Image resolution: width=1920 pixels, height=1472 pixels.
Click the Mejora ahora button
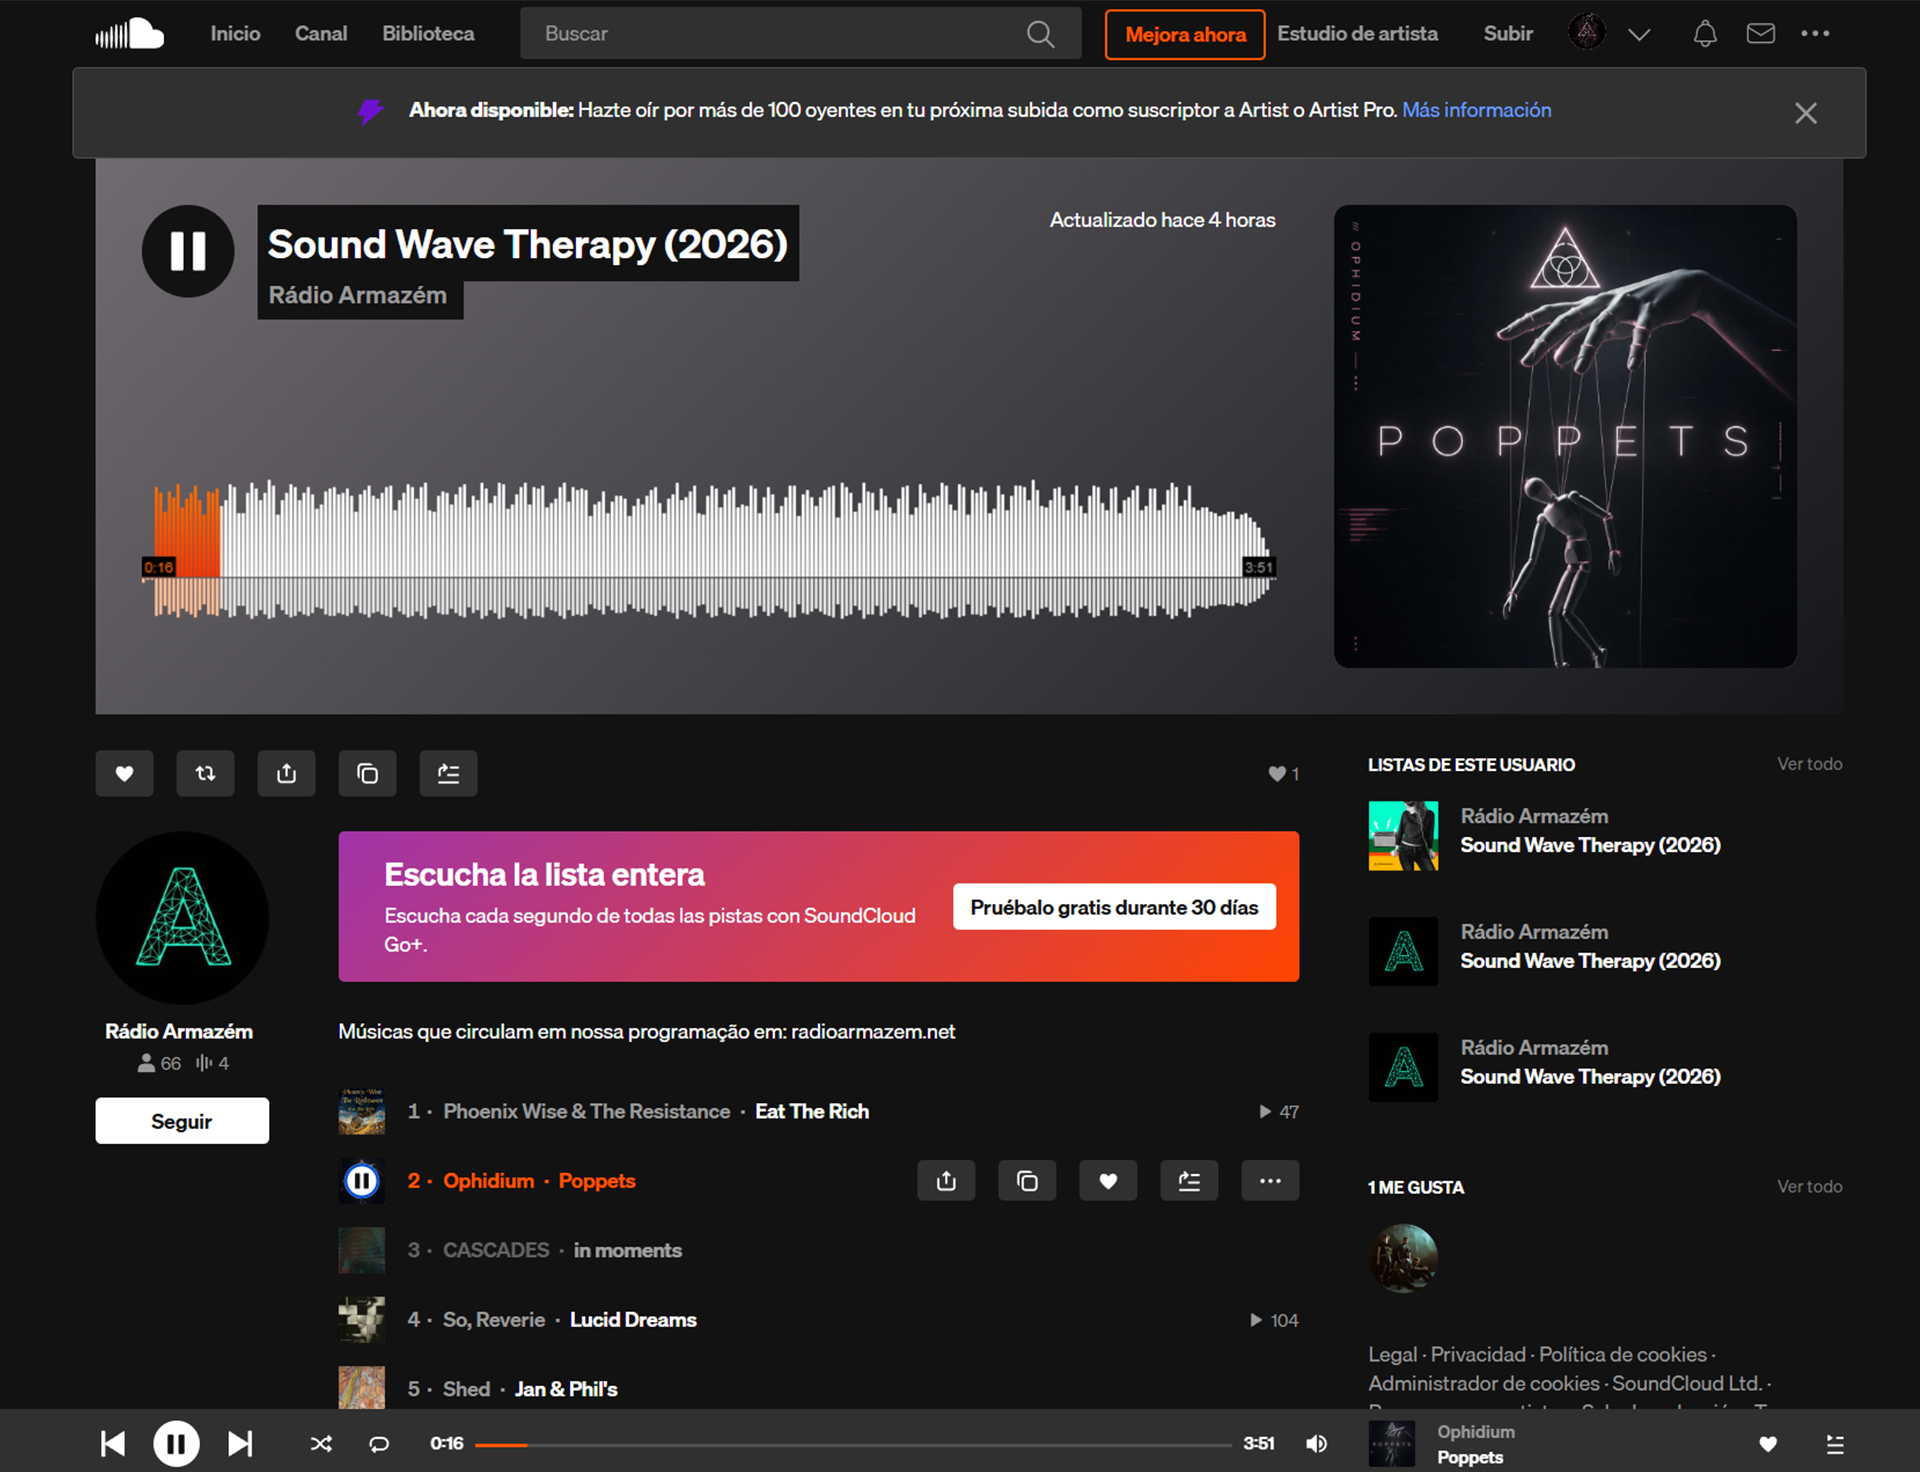point(1185,34)
